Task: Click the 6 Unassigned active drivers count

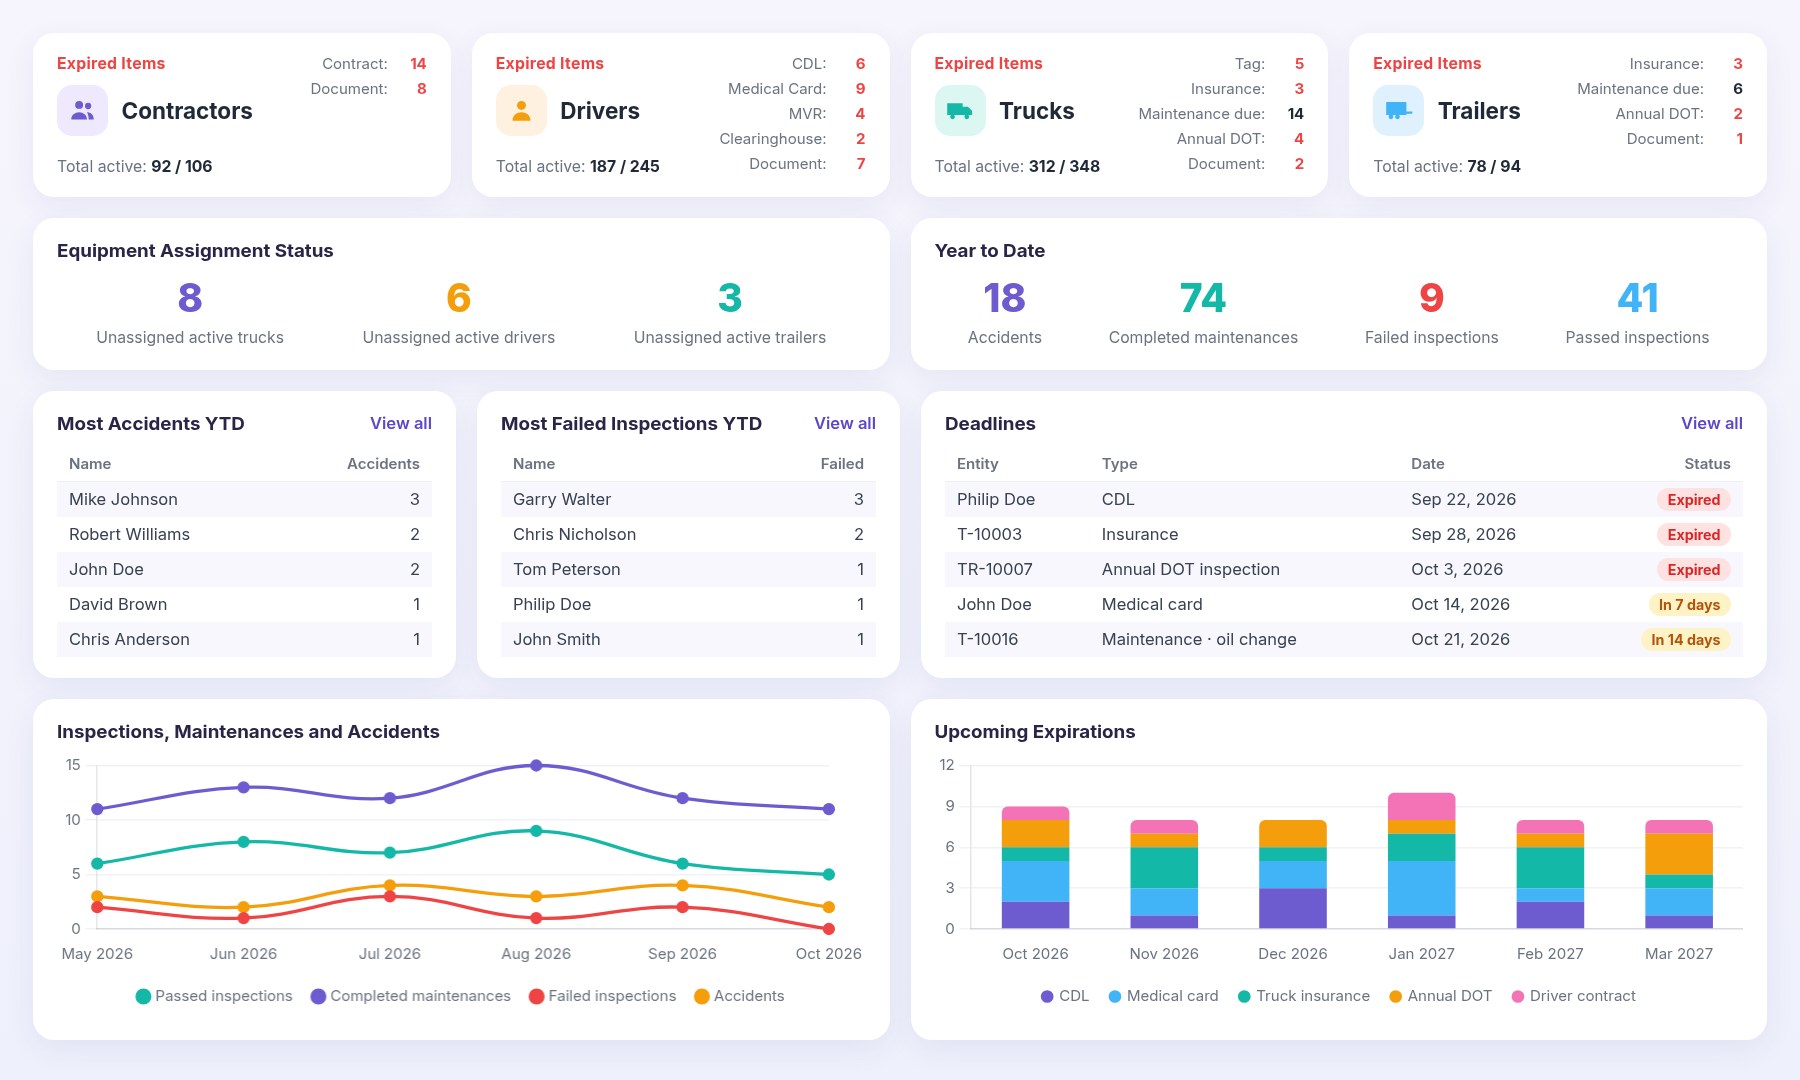Action: coord(458,298)
